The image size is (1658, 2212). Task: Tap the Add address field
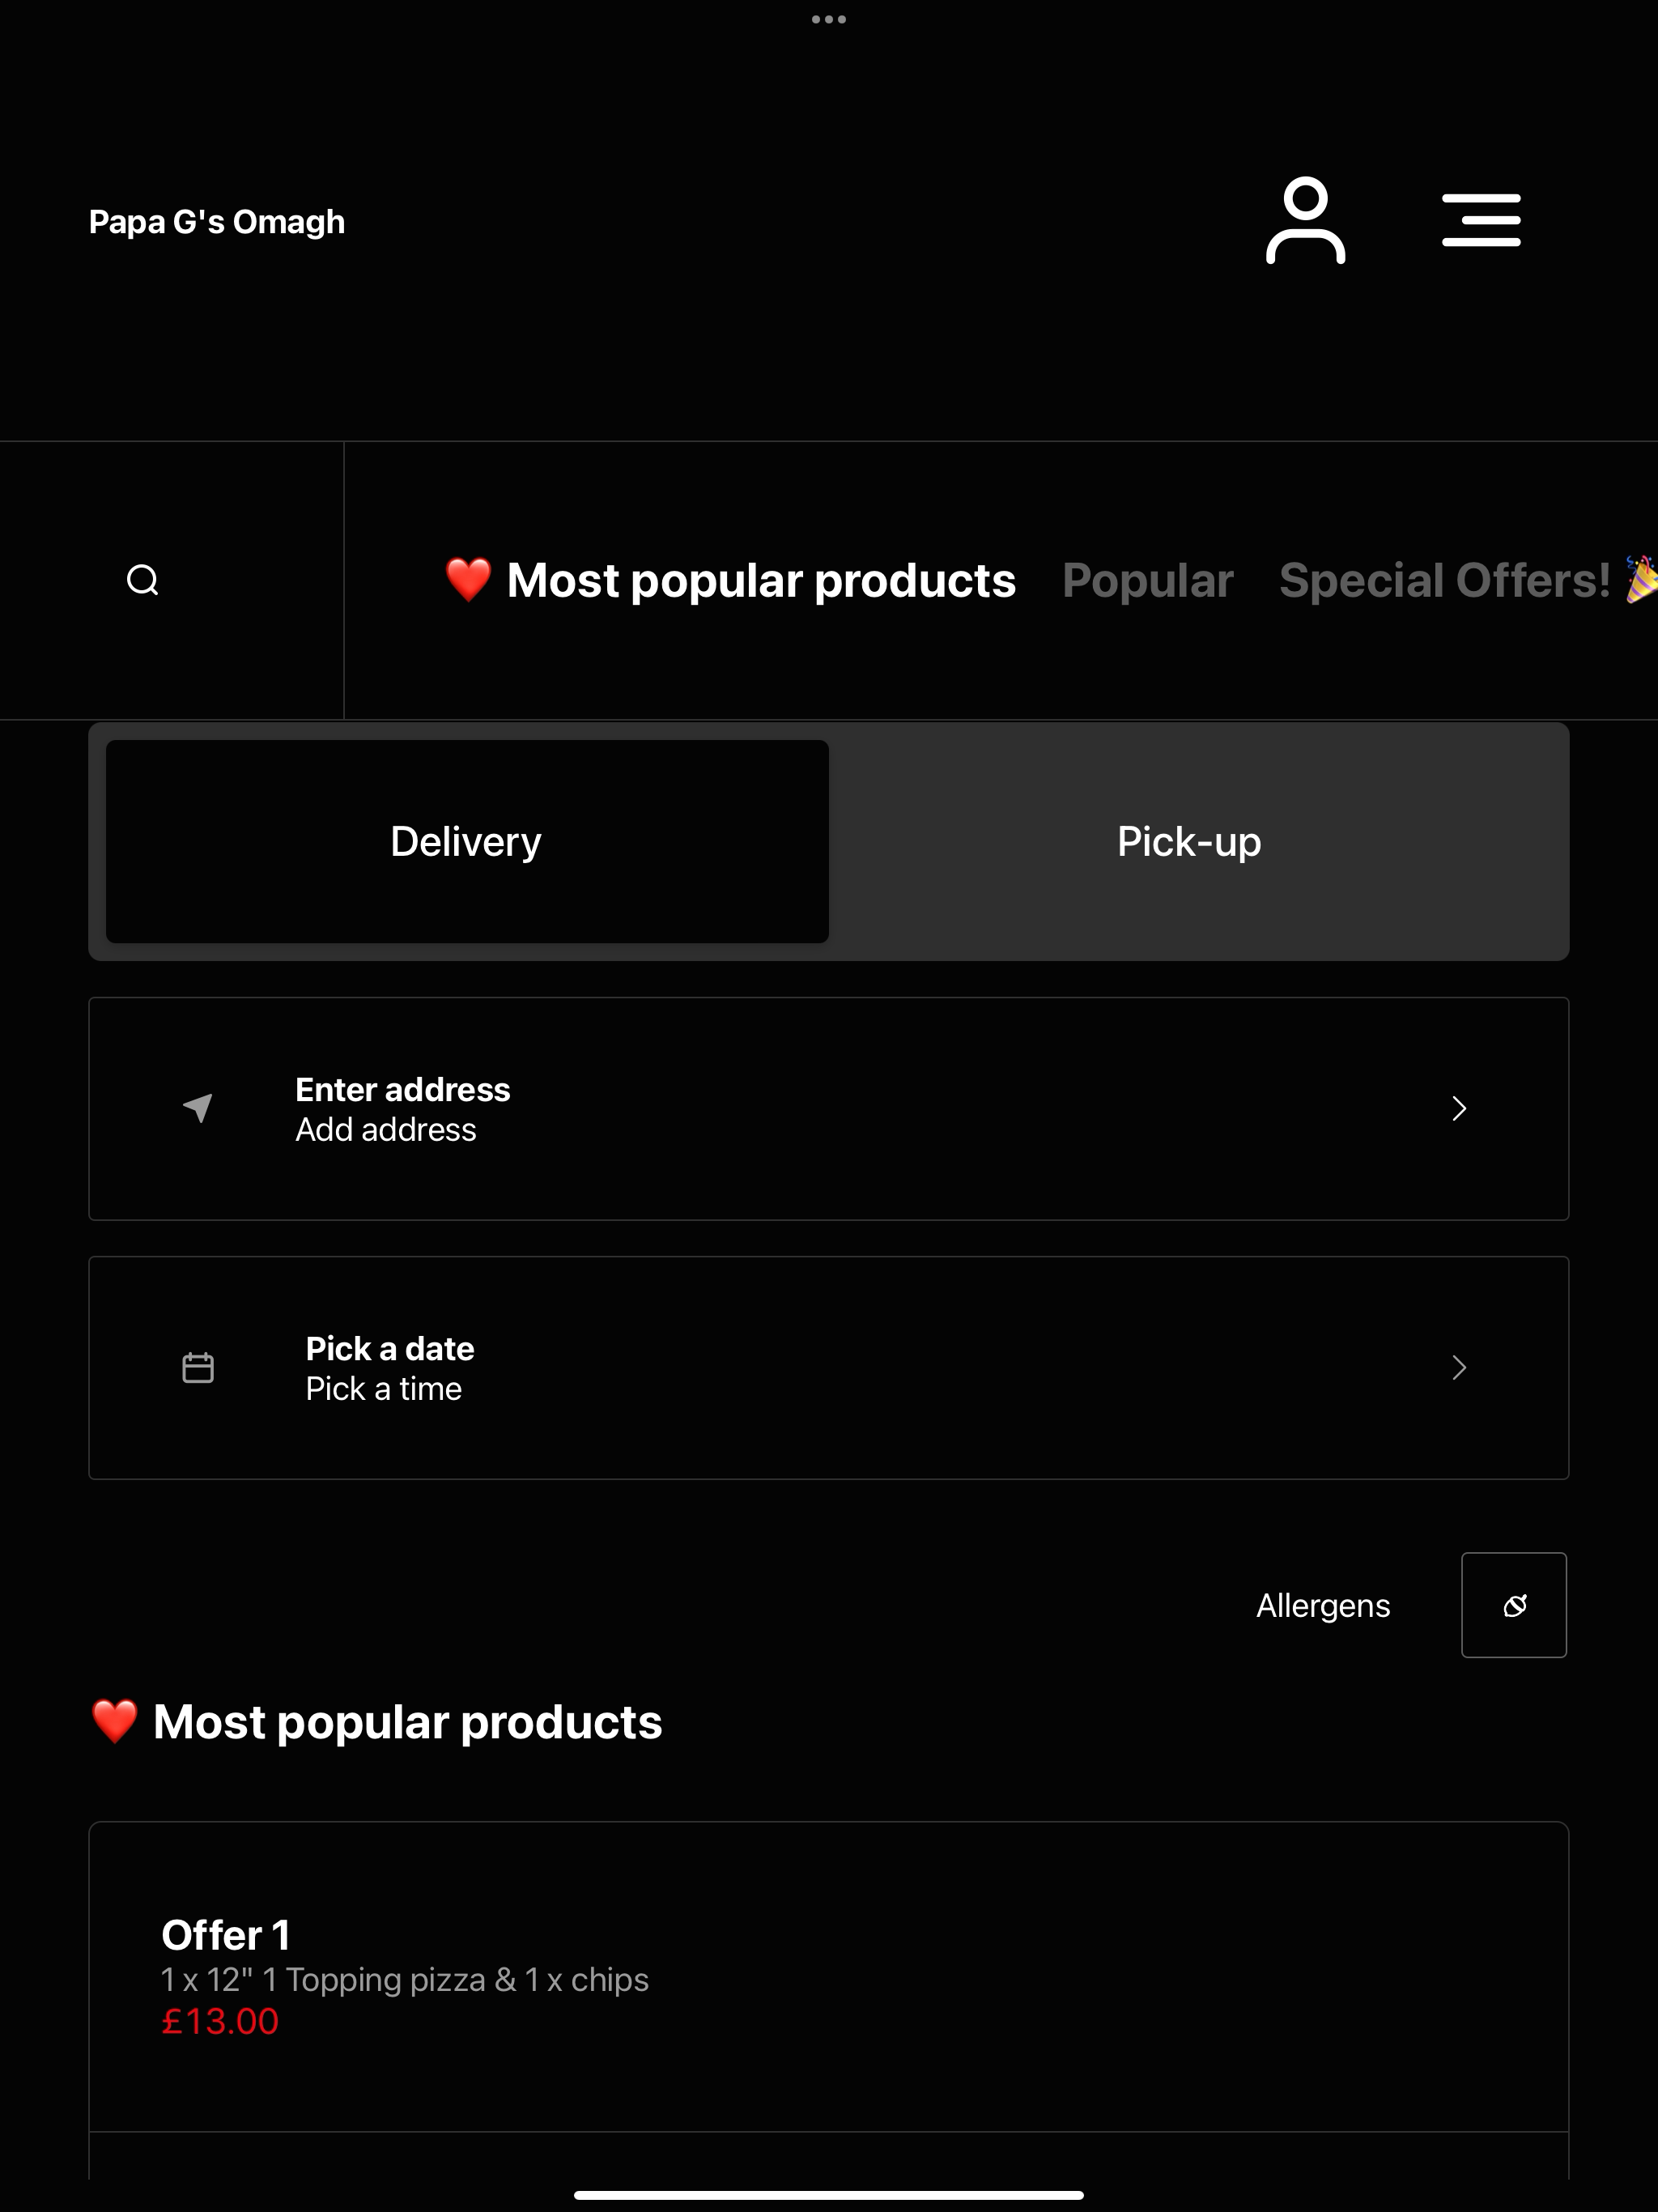click(x=386, y=1129)
